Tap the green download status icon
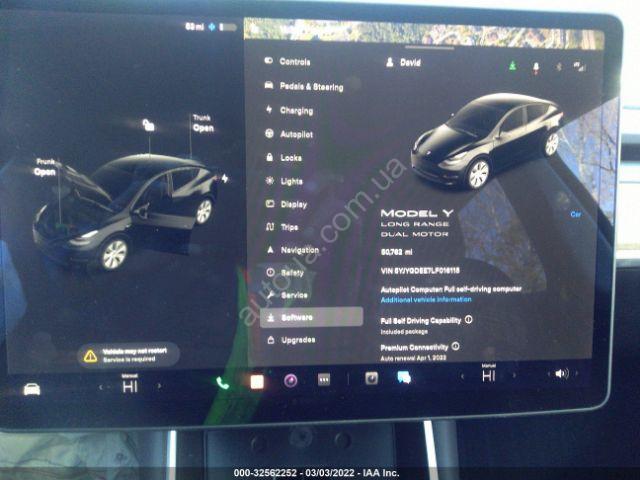This screenshot has height=480, width=640. coord(513,65)
